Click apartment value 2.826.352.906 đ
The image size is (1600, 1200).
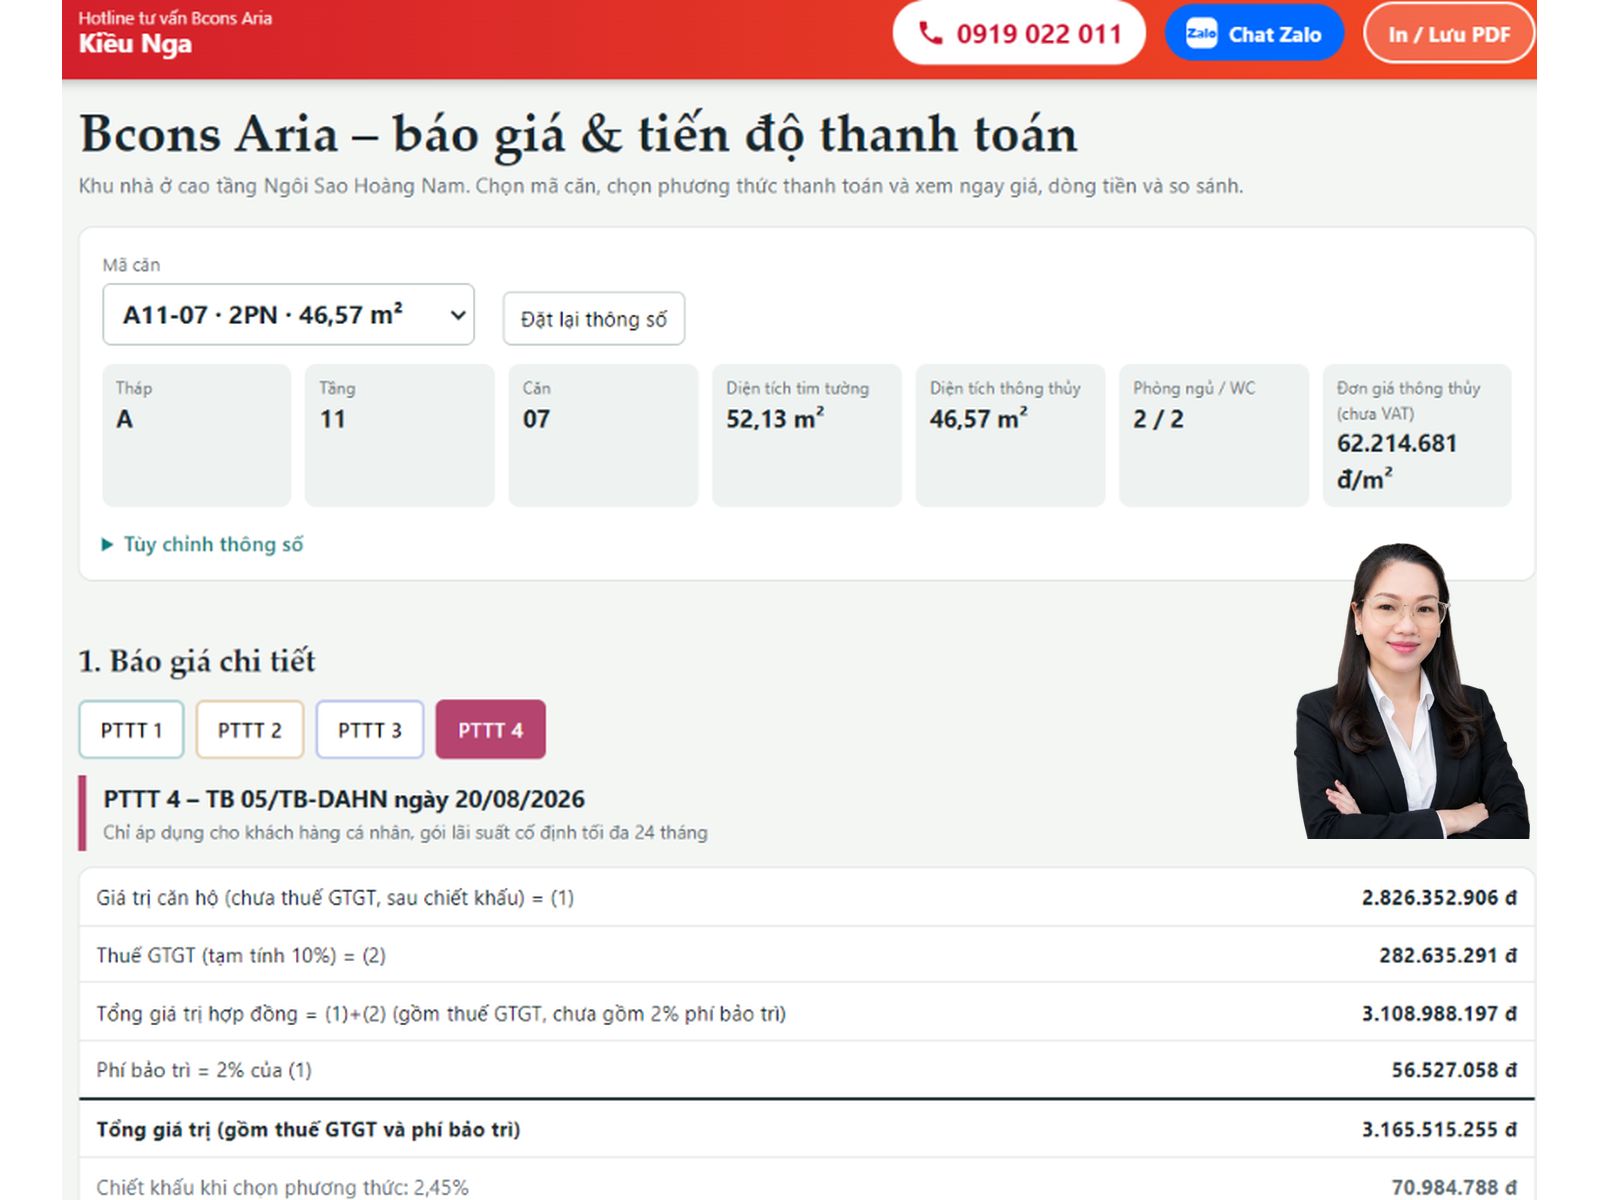point(1439,898)
